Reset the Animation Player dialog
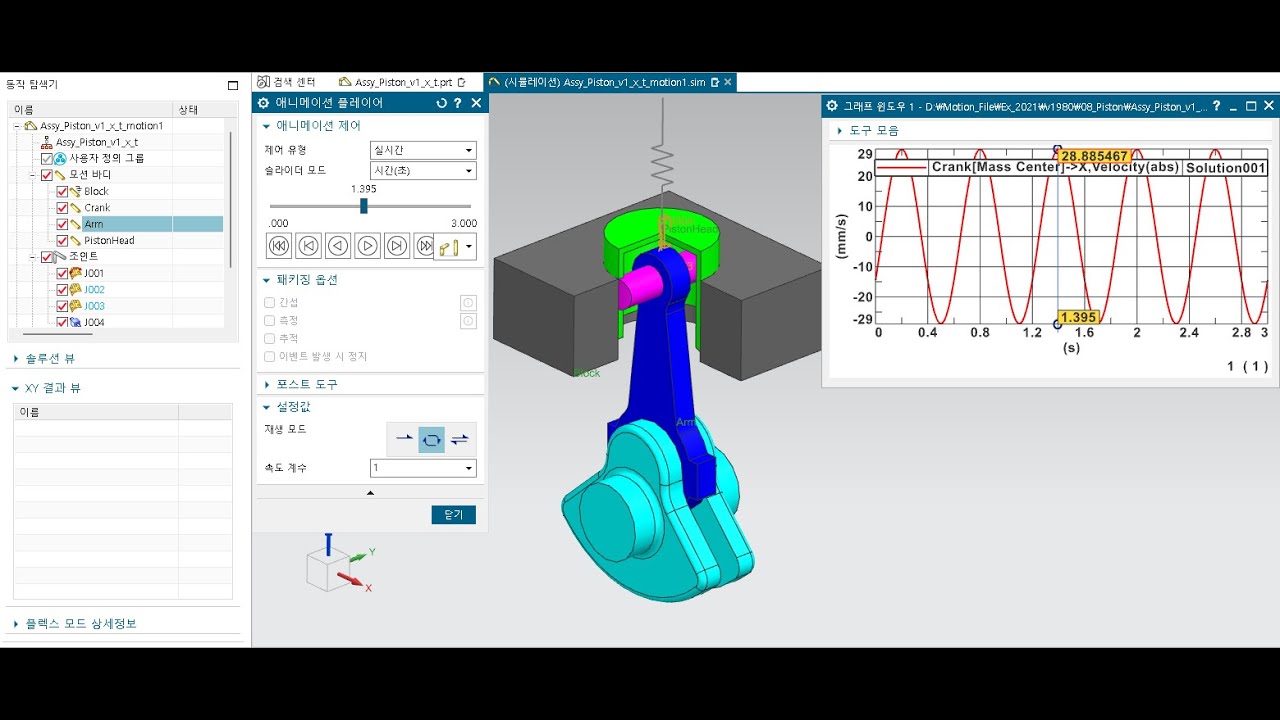The image size is (1280, 720). tap(441, 103)
